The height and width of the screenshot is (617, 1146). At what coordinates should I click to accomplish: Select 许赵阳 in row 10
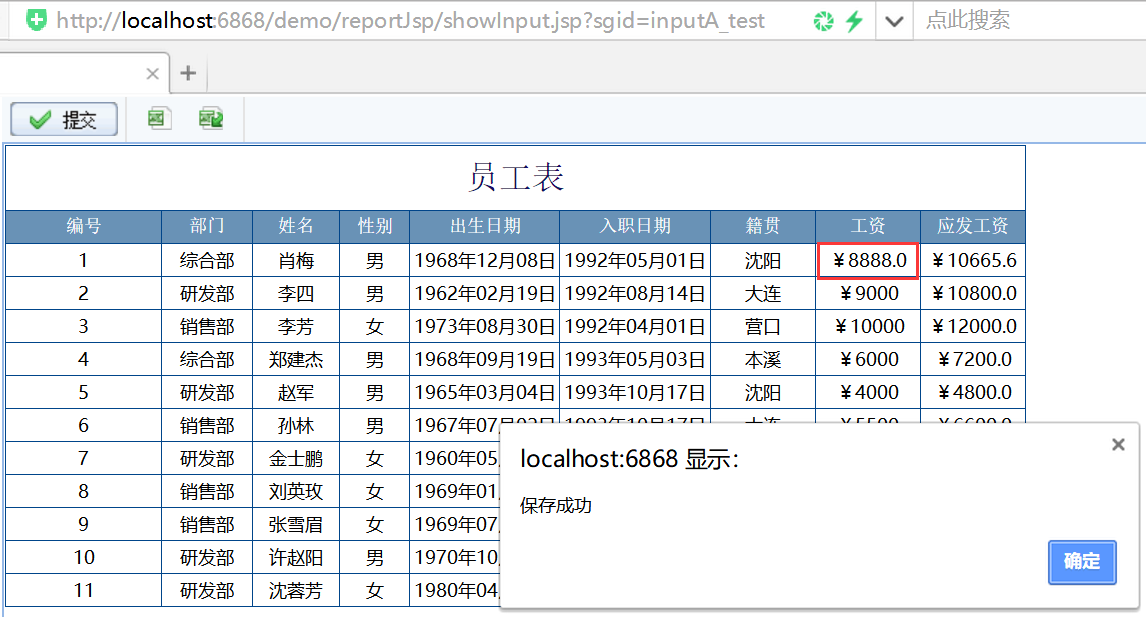click(x=296, y=557)
